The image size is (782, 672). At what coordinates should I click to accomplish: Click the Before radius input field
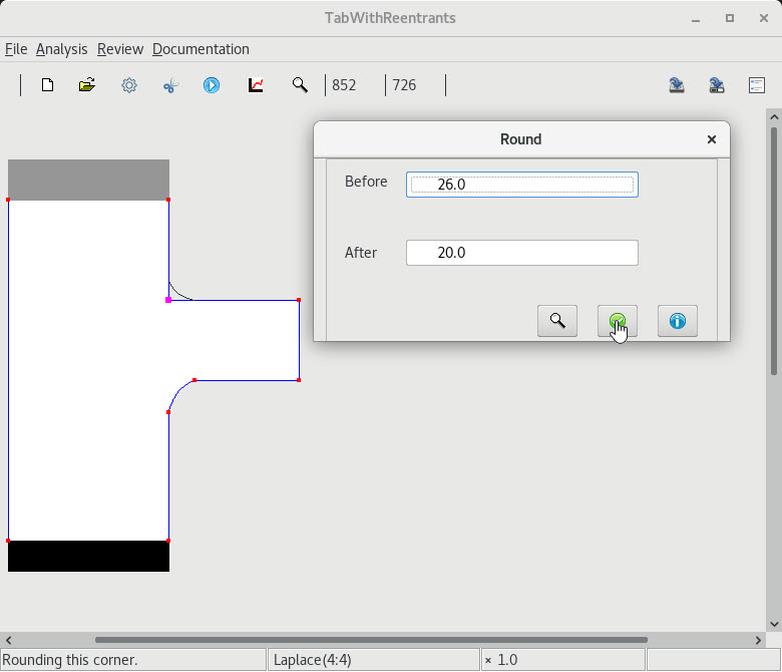[x=521, y=184]
